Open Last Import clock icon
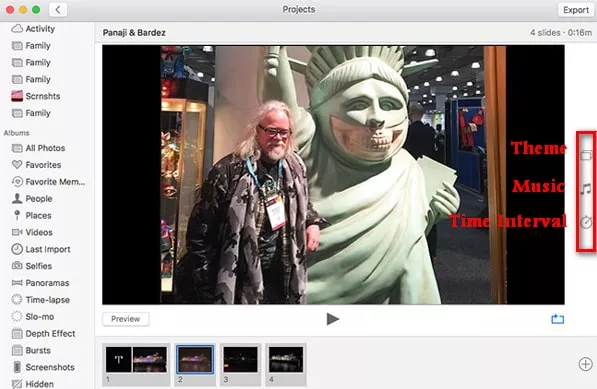 (x=17, y=249)
